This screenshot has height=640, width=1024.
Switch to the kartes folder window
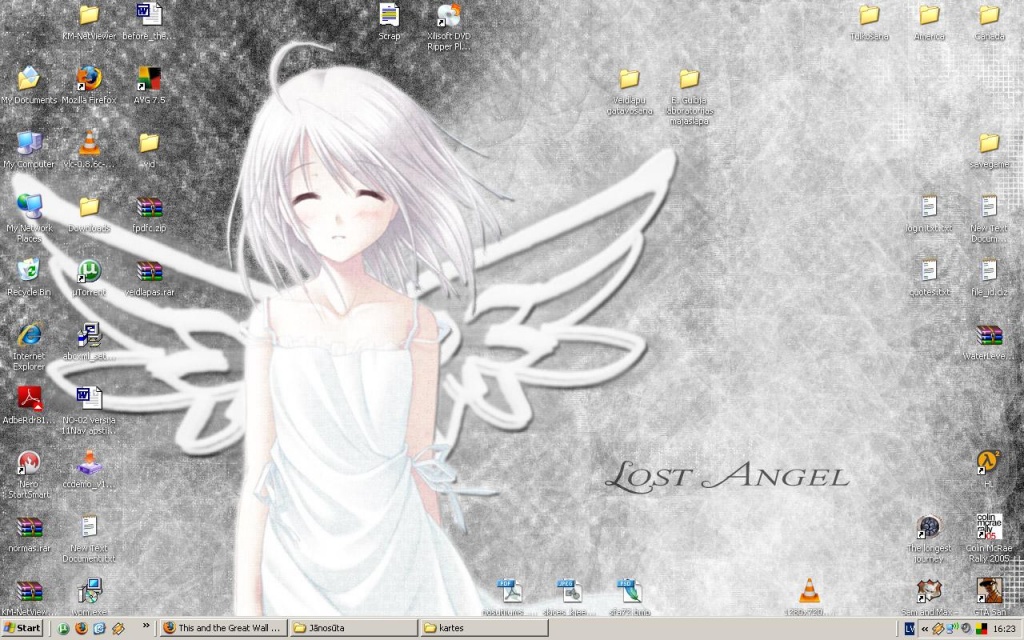(484, 628)
